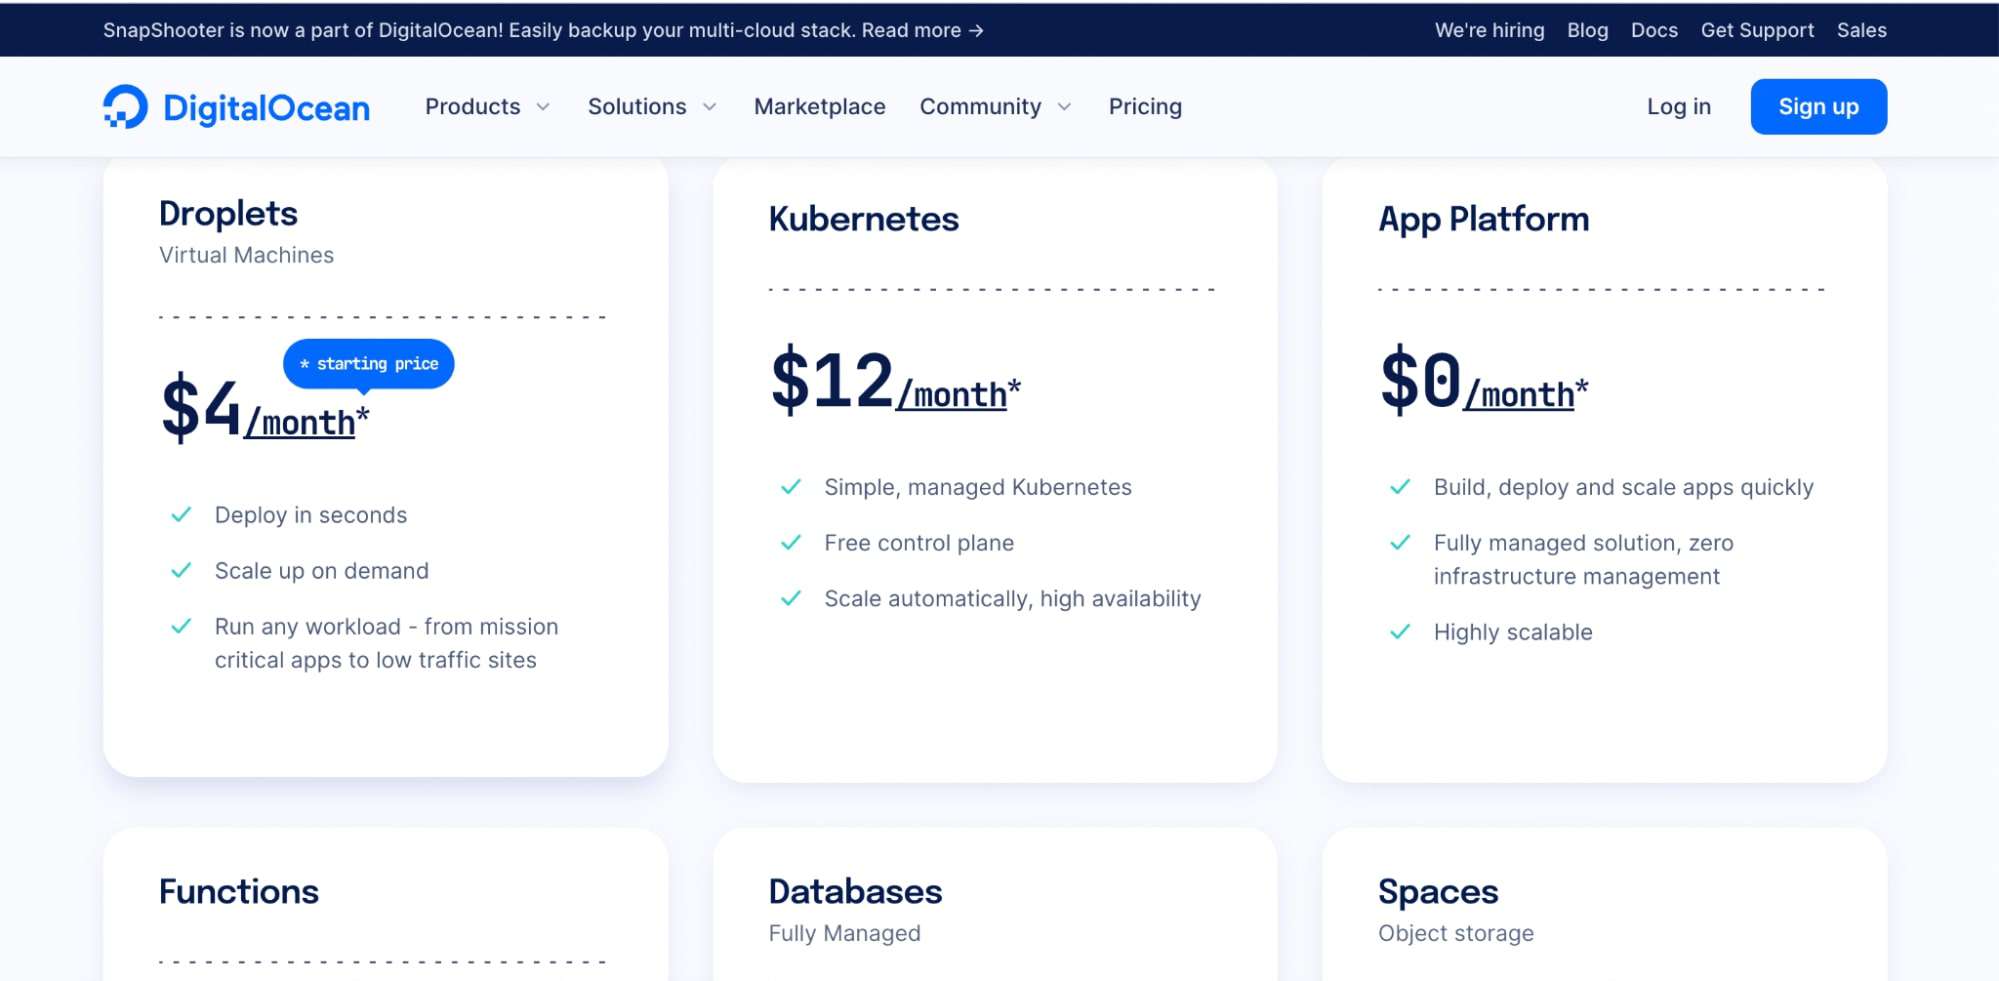Select the App Platform card title
The width and height of the screenshot is (1999, 981).
(x=1484, y=219)
